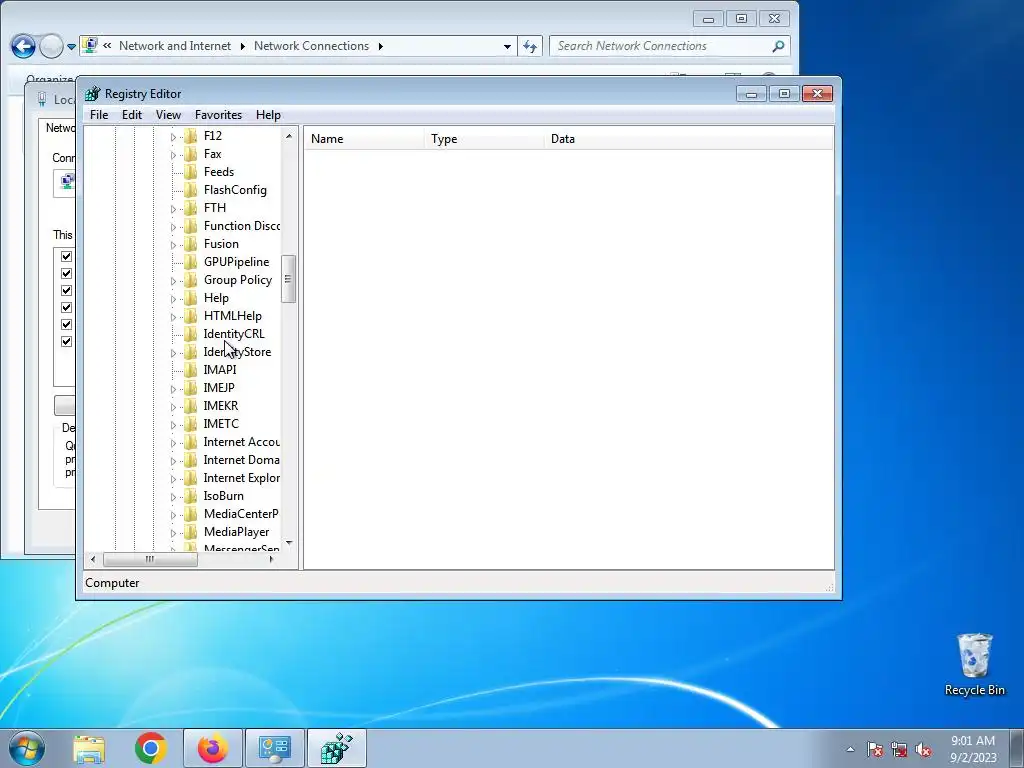The height and width of the screenshot is (768, 1024).
Task: Open the View menu in Registry Editor
Action: (168, 115)
